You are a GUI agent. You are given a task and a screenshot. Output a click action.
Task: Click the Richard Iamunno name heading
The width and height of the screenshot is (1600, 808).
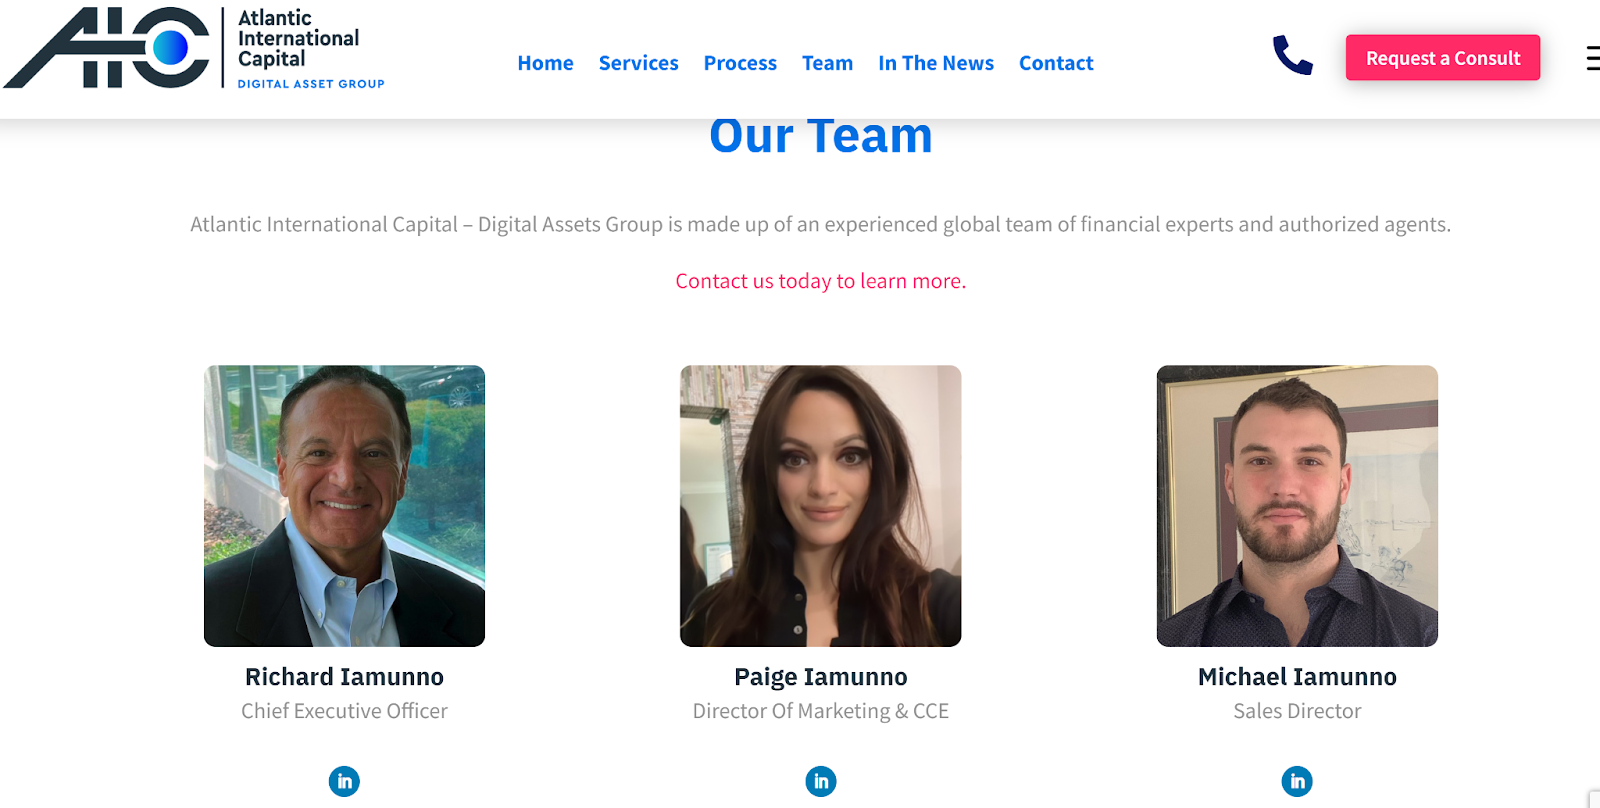(x=344, y=677)
